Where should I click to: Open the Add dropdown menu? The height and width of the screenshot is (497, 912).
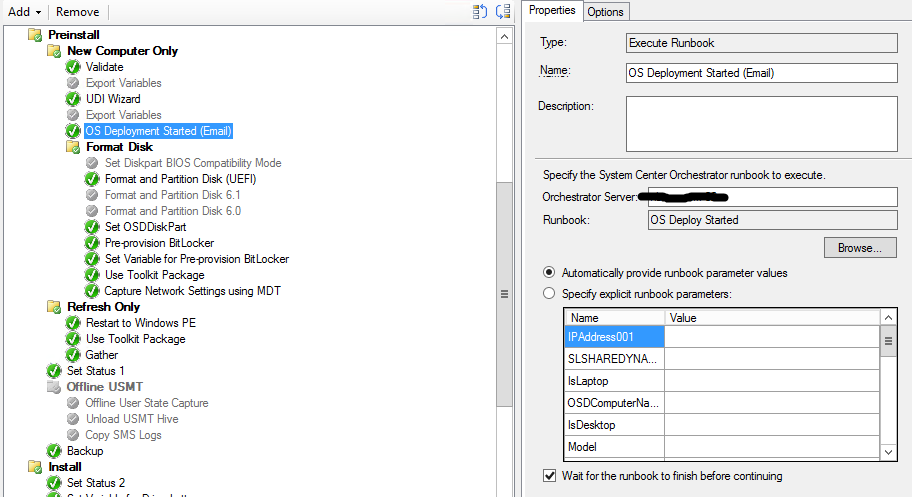(x=25, y=12)
